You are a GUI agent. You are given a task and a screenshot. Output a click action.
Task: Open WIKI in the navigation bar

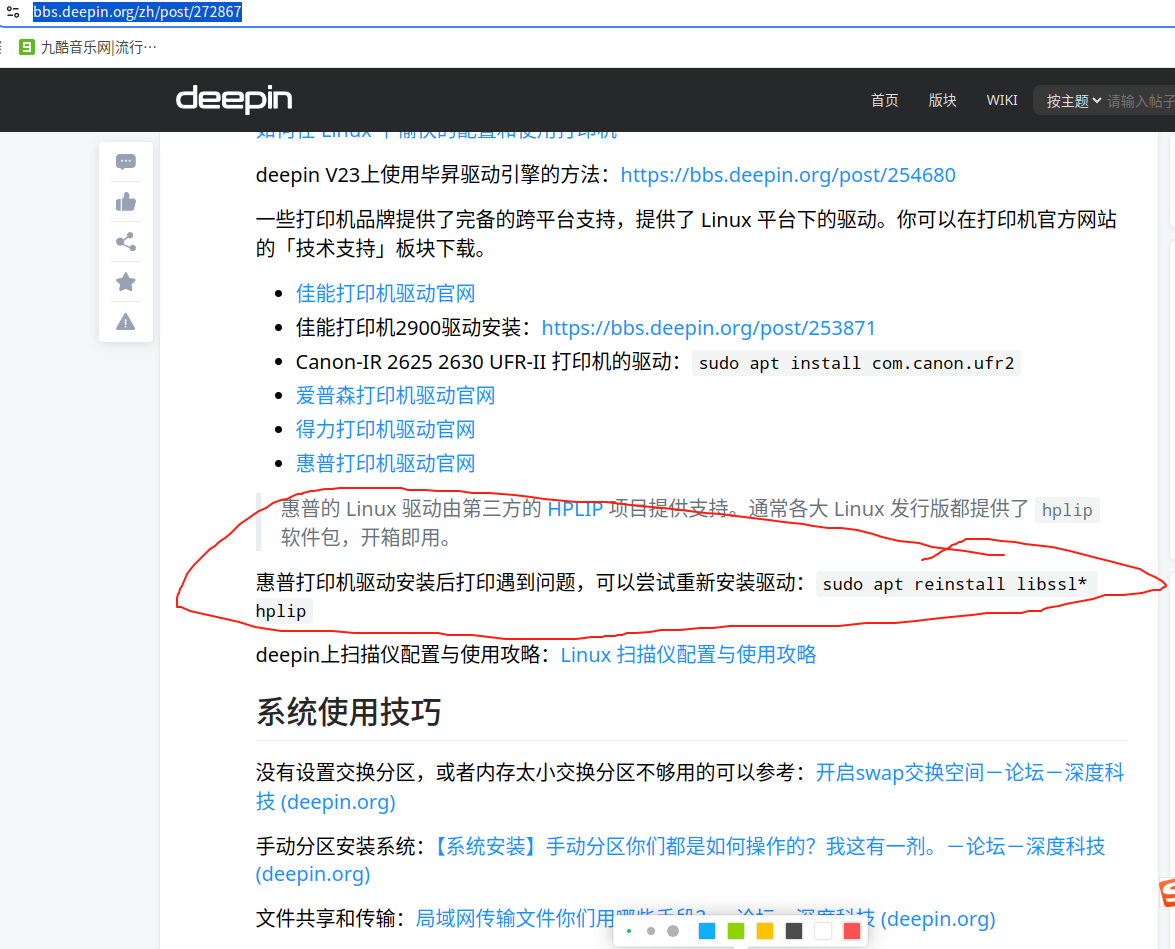(x=1002, y=100)
